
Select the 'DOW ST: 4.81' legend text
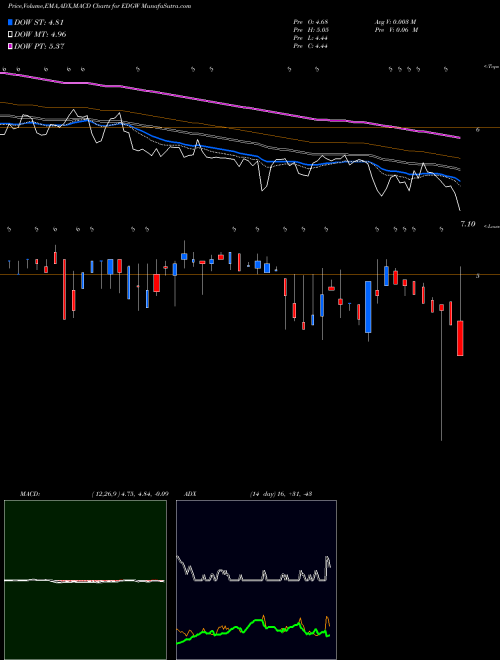[x=39, y=22]
